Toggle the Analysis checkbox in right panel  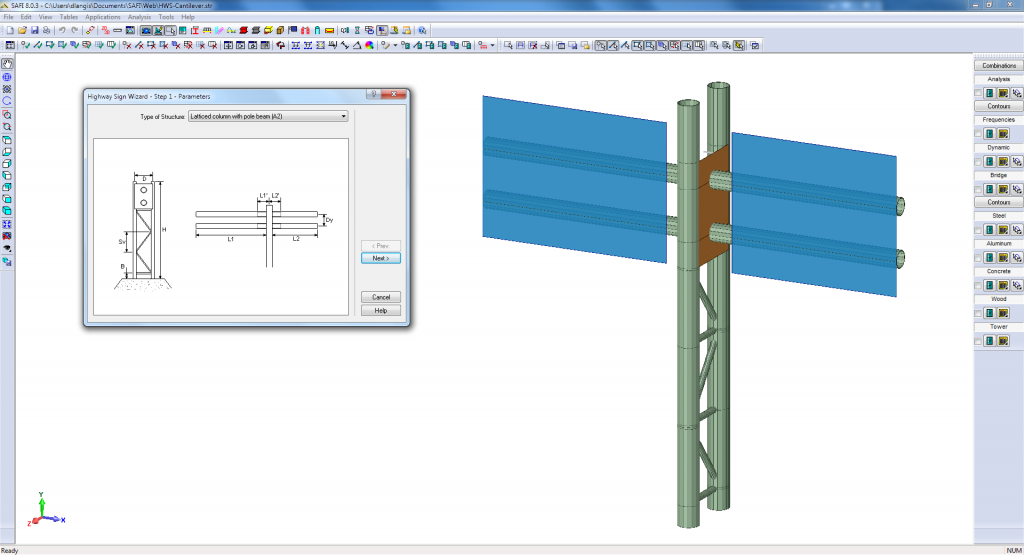pos(978,93)
